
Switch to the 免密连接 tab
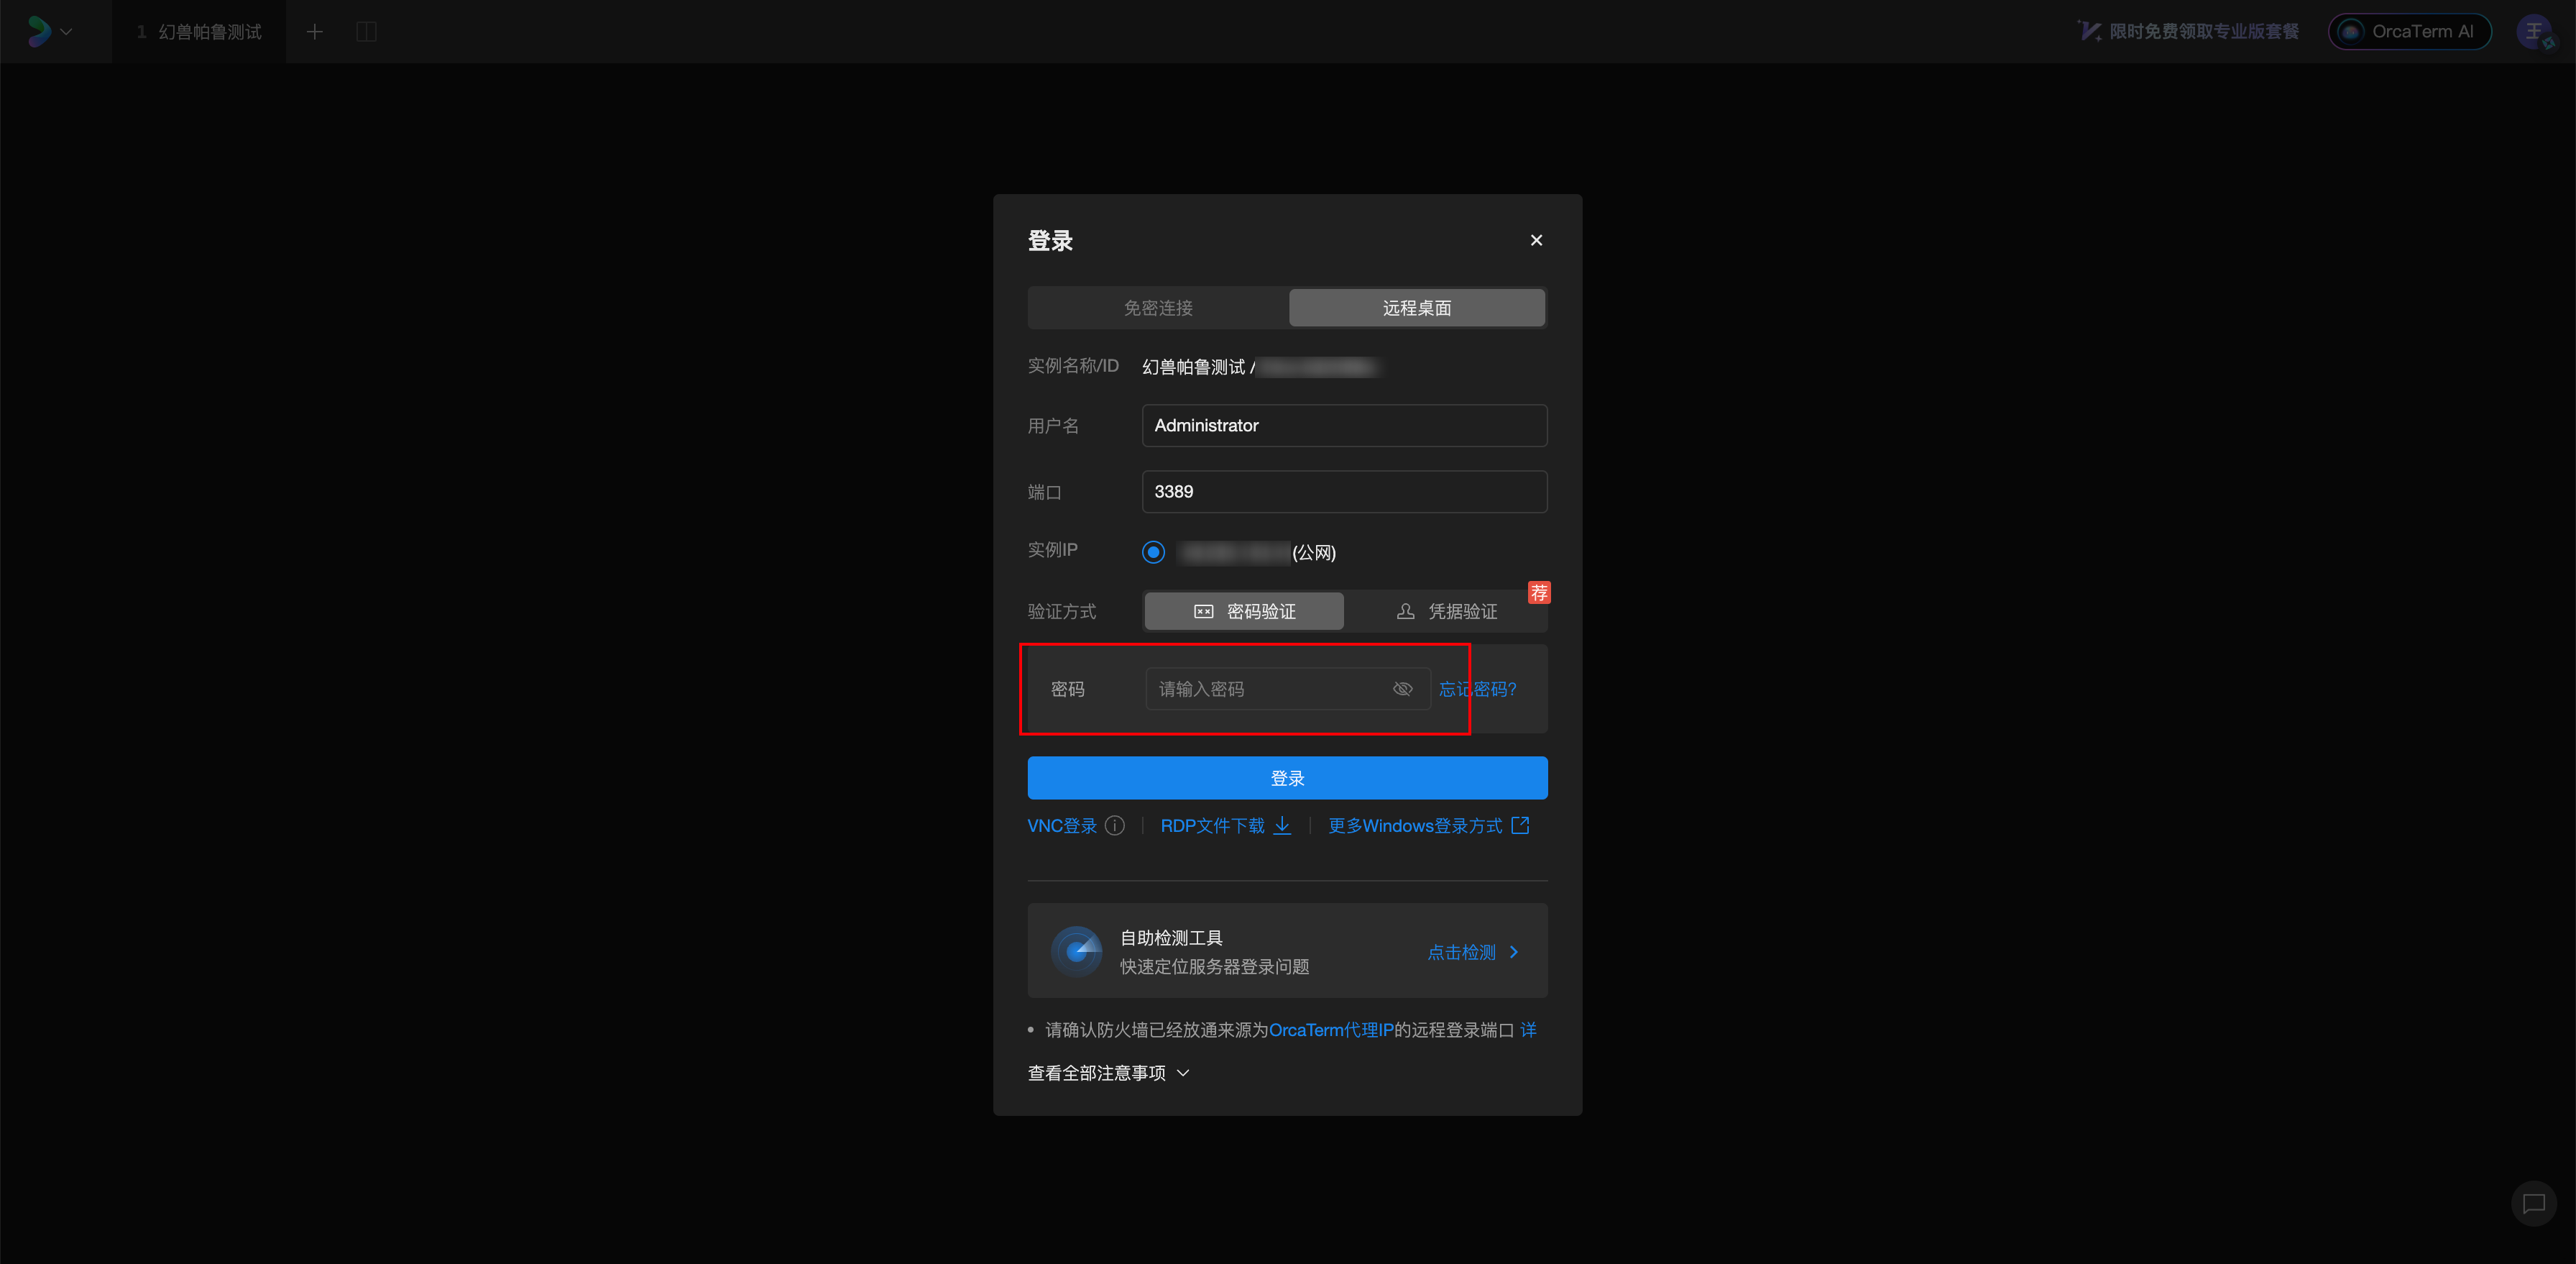(x=1158, y=308)
